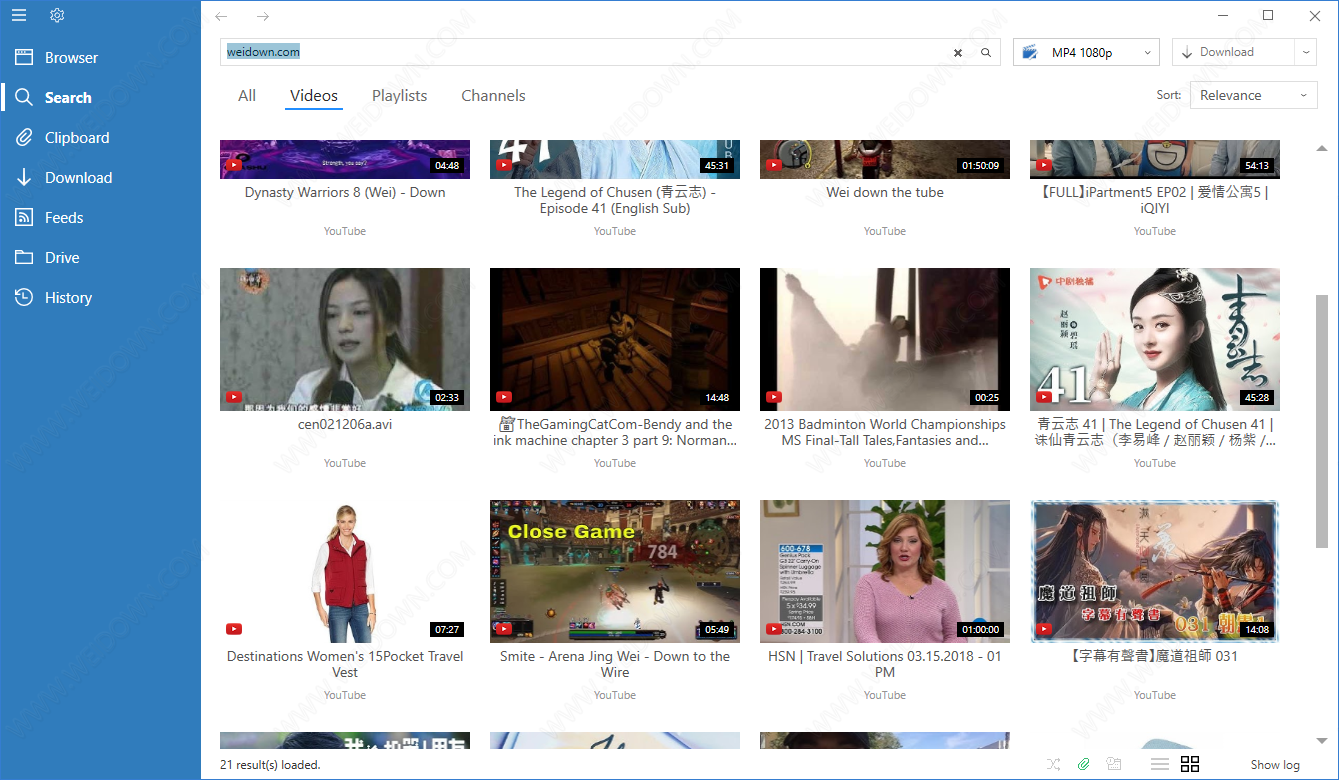Open the Legend of Chusen 41 thumbnail
Image resolution: width=1339 pixels, height=780 pixels.
click(1155, 339)
